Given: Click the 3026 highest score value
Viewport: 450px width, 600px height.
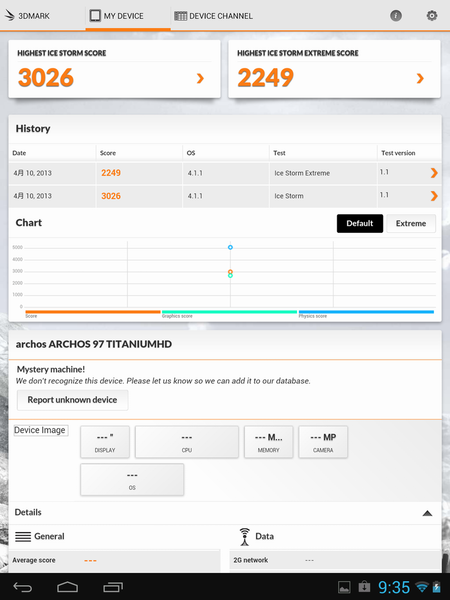Looking at the screenshot, I should [46, 78].
